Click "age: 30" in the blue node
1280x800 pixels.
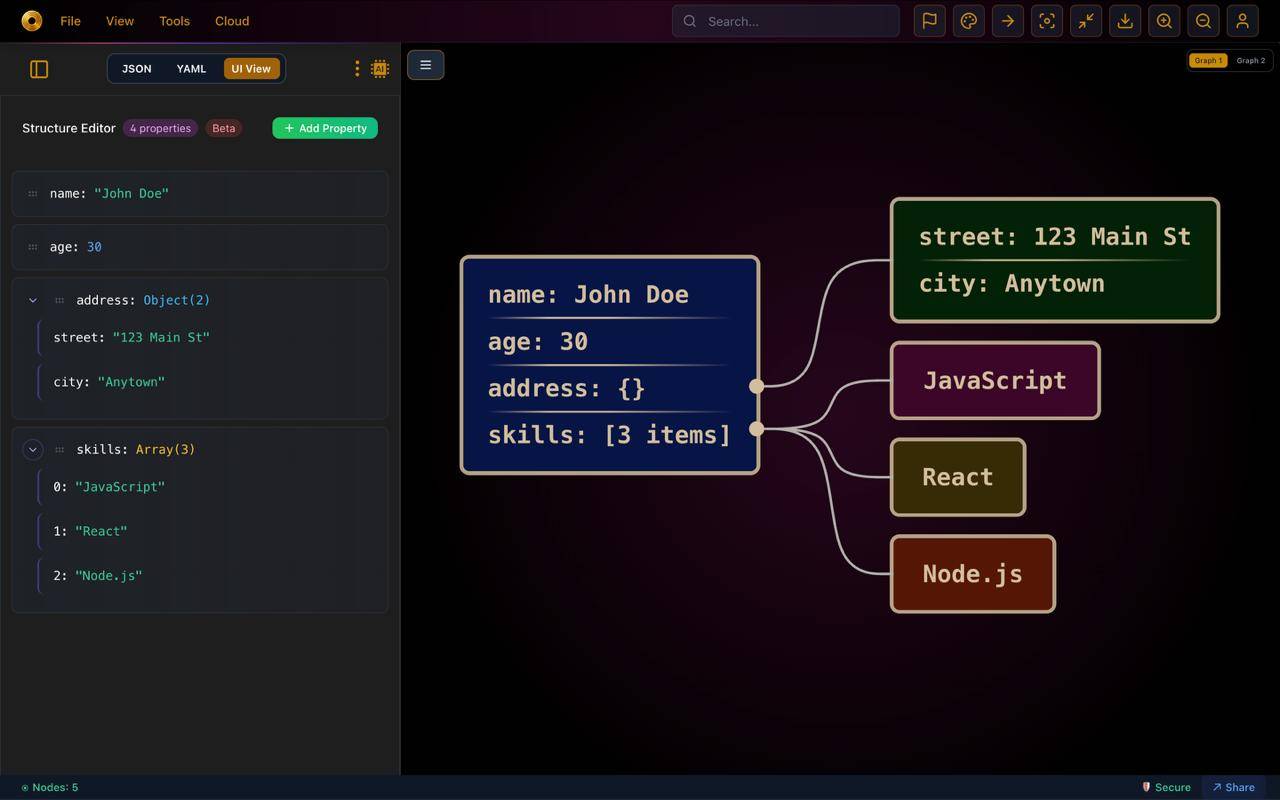click(538, 342)
